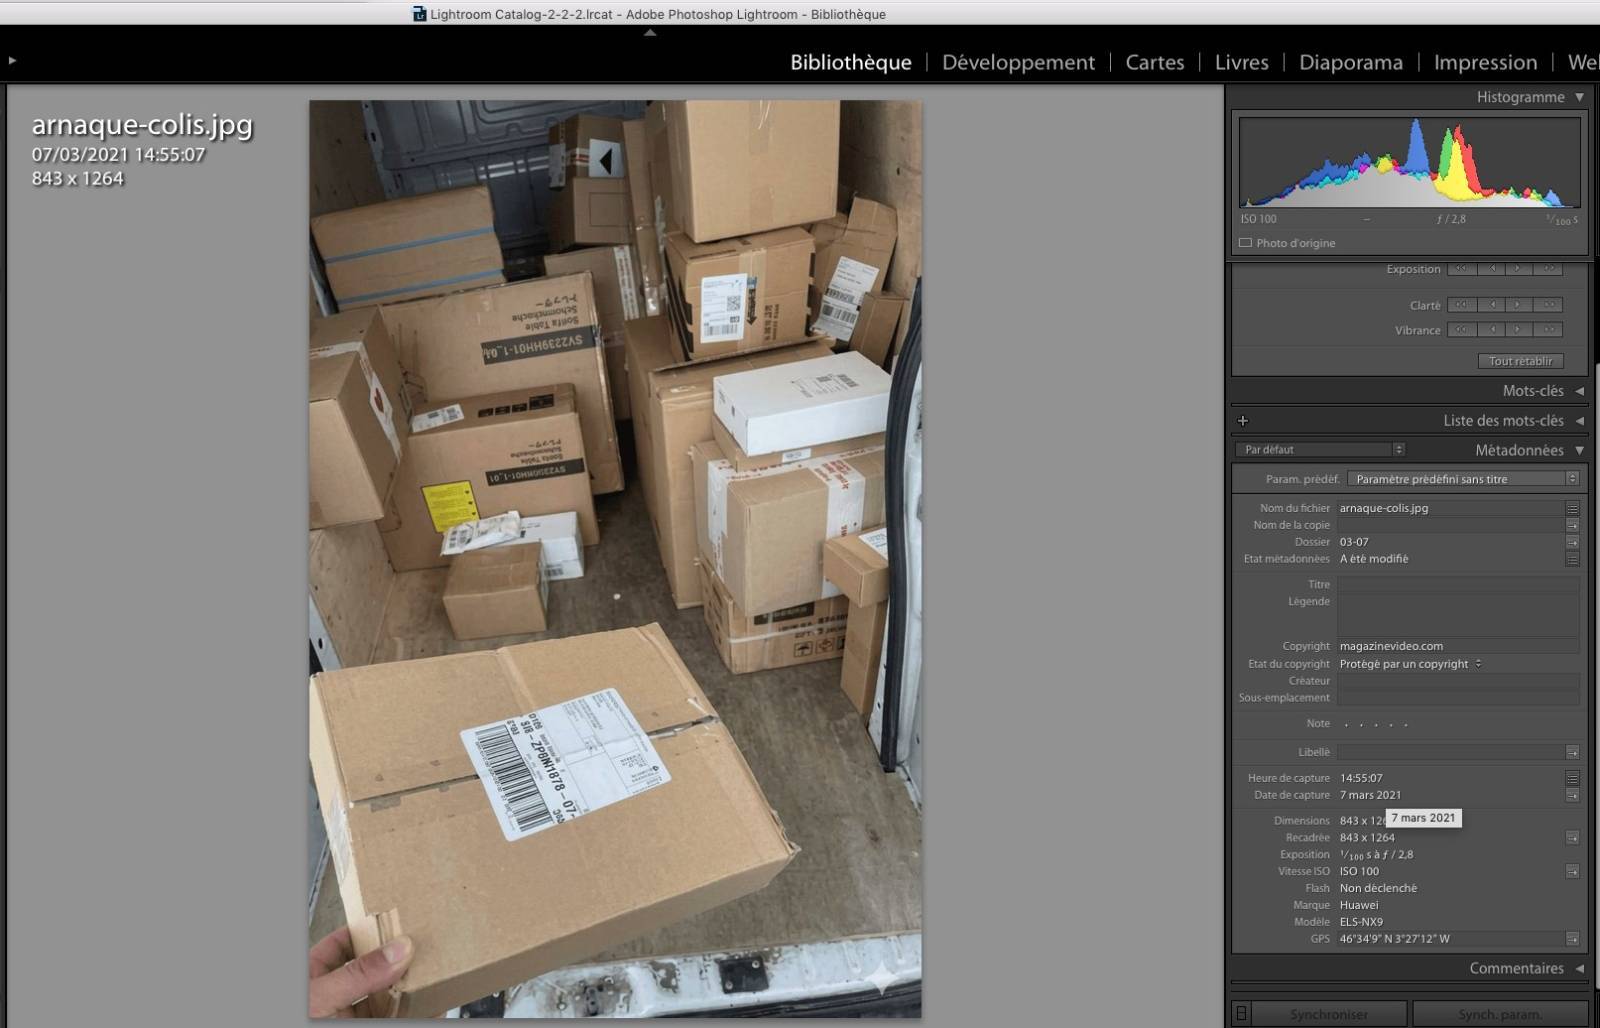Viewport: 1600px width, 1028px height.
Task: Increase Exposition with the single right arrow
Action: 1517,269
